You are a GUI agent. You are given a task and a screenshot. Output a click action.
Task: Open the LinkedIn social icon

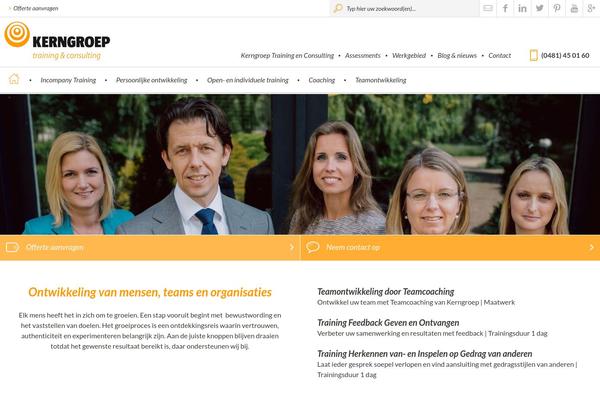(x=522, y=8)
